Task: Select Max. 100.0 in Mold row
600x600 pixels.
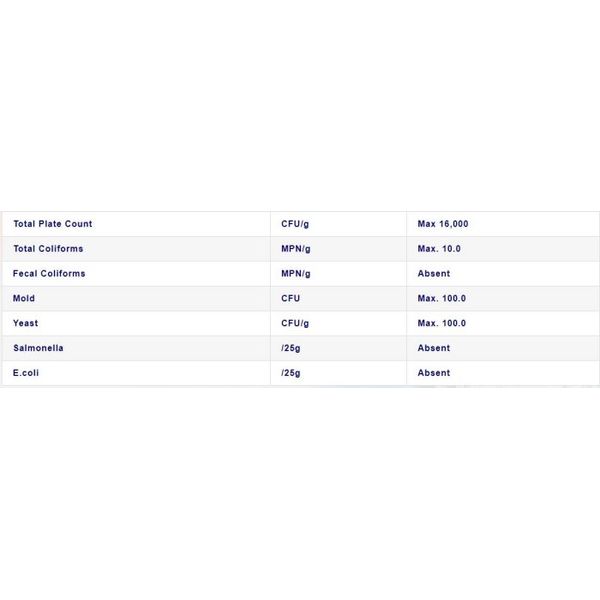Action: 442,298
